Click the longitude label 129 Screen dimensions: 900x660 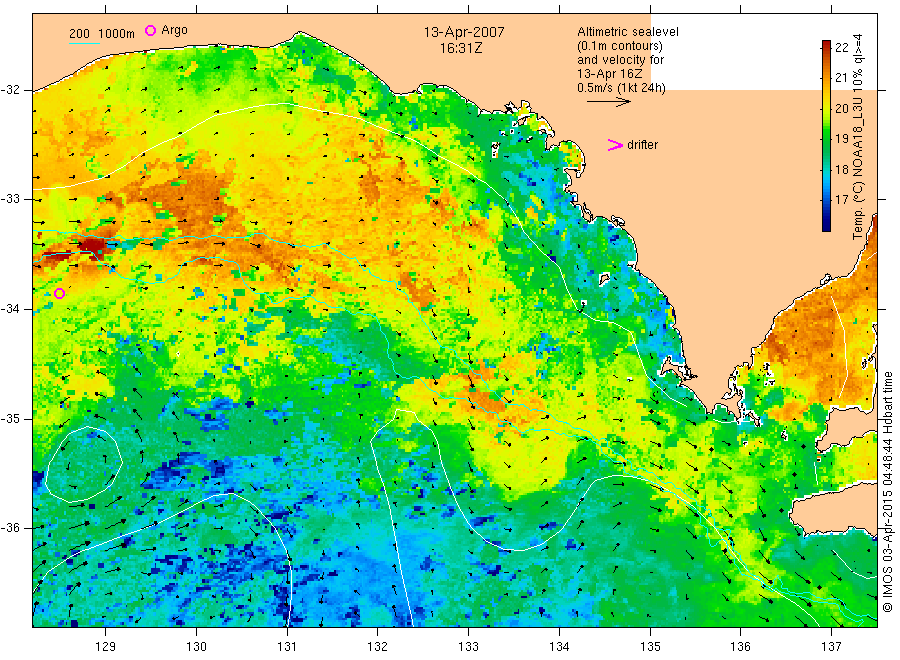pyautogui.click(x=106, y=647)
